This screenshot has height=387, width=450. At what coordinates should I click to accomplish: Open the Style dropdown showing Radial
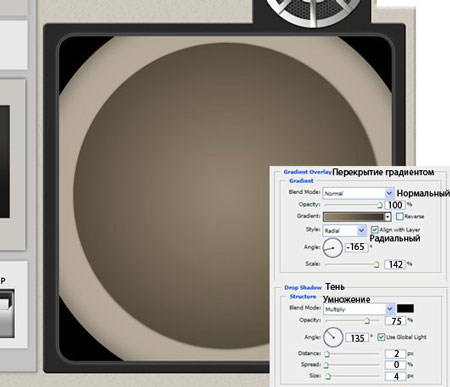[x=344, y=230]
